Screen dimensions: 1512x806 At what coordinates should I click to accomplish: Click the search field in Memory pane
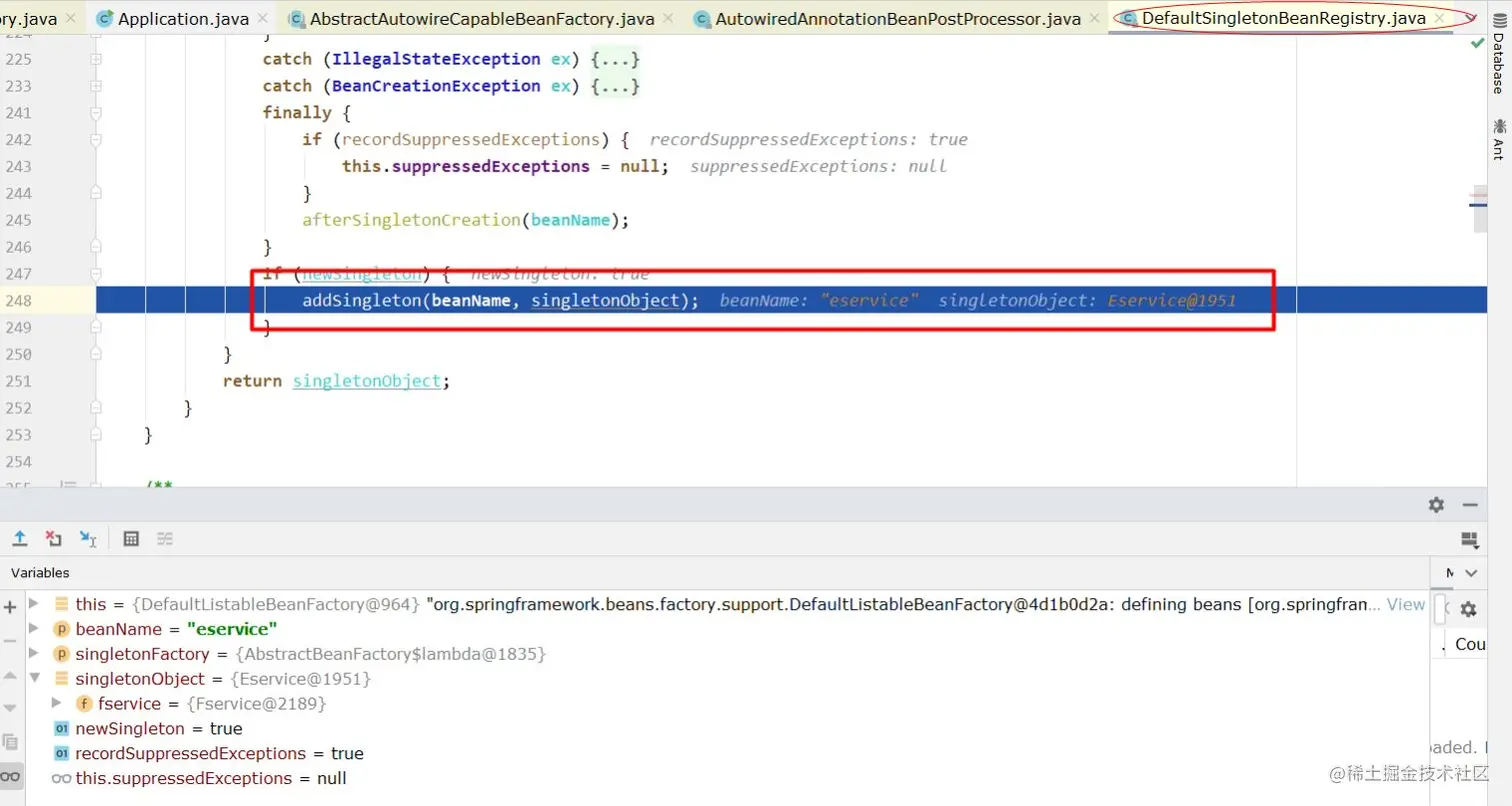[1441, 608]
